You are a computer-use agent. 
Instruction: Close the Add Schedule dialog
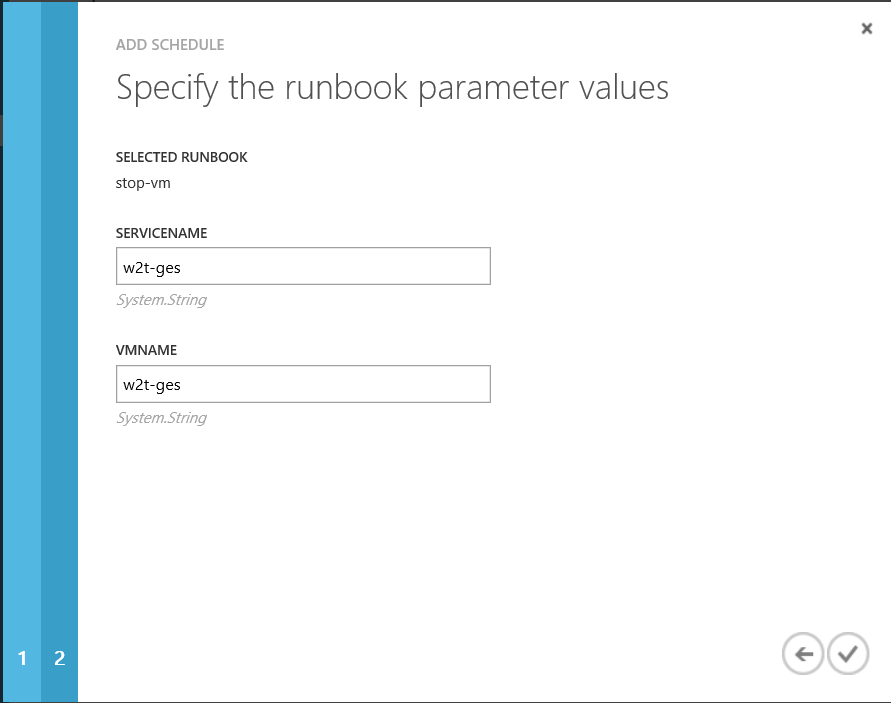866,28
